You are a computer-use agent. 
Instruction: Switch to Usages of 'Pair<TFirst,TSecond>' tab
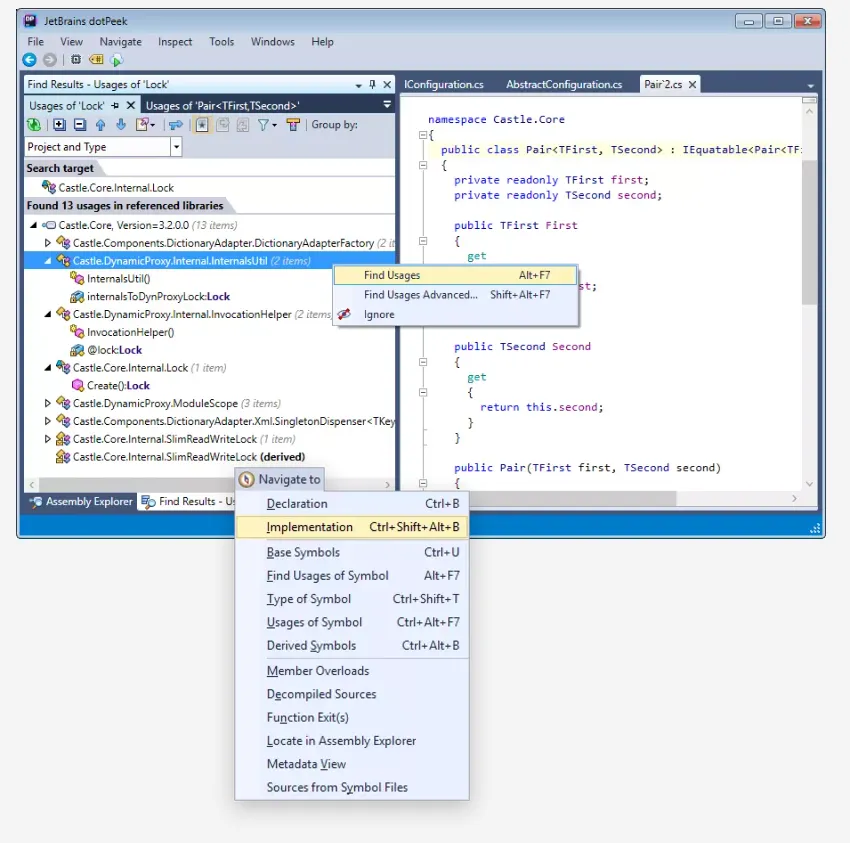[x=222, y=106]
